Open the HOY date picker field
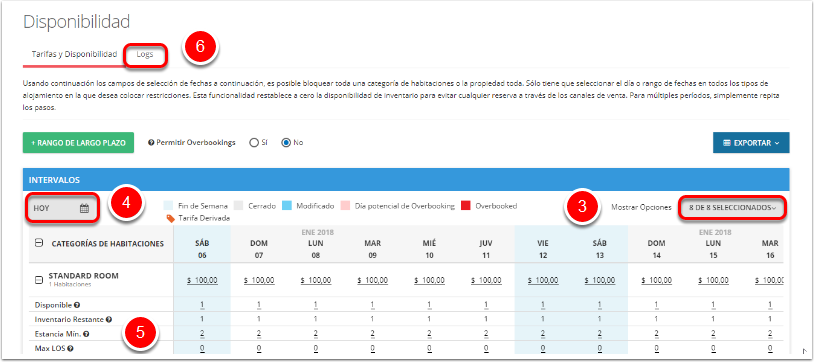The width and height of the screenshot is (814, 362). coord(62,208)
